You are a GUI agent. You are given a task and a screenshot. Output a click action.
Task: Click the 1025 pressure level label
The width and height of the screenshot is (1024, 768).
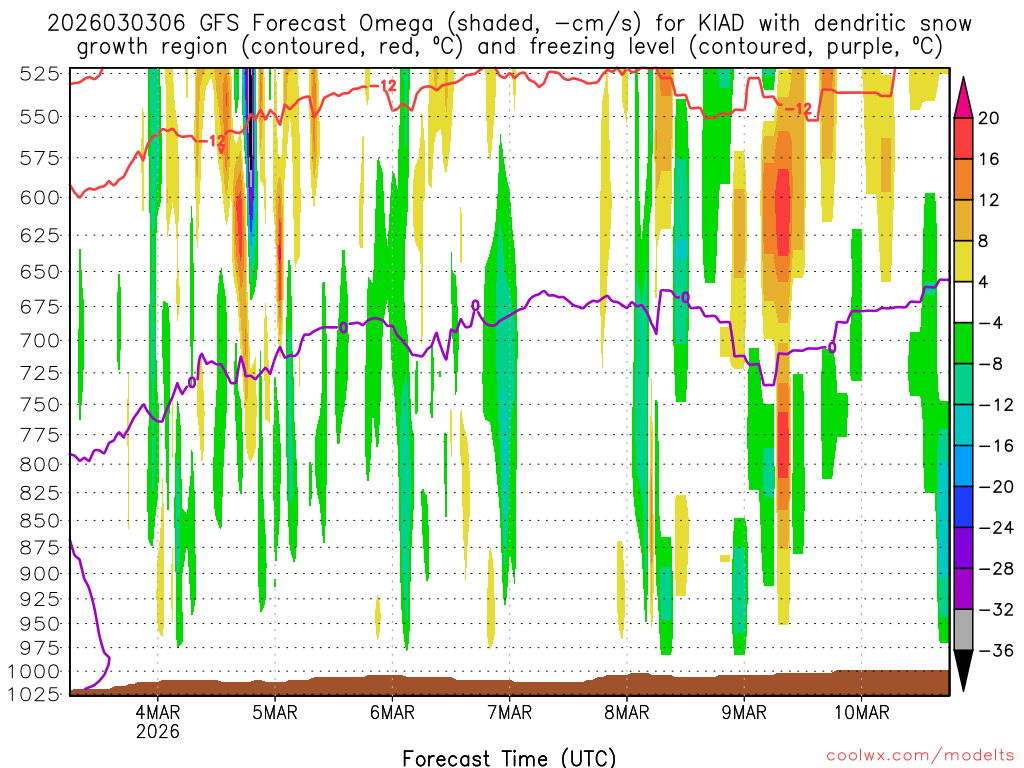[x=35, y=694]
